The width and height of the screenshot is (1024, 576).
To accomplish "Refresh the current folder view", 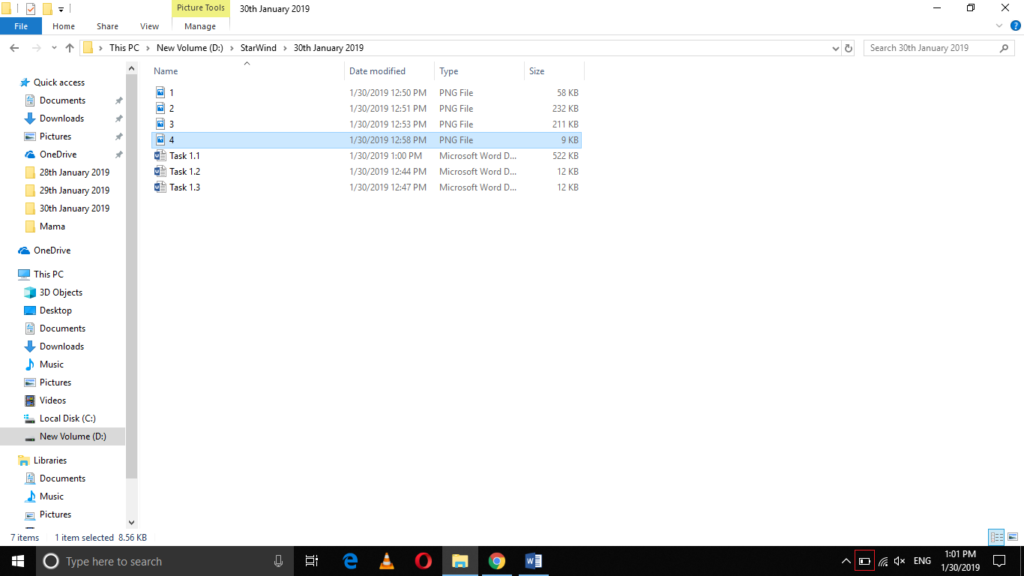I will pos(848,48).
